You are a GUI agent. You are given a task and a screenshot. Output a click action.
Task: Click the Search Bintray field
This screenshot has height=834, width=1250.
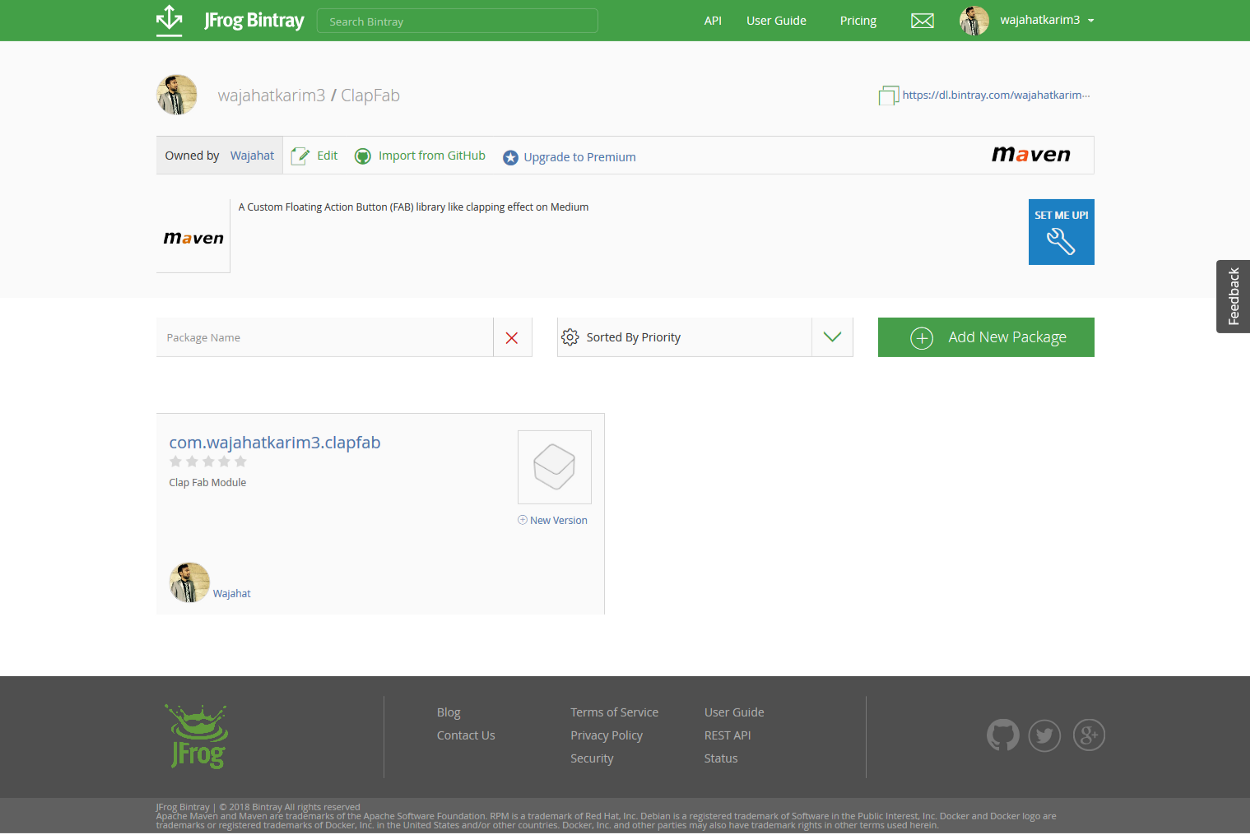pyautogui.click(x=457, y=21)
